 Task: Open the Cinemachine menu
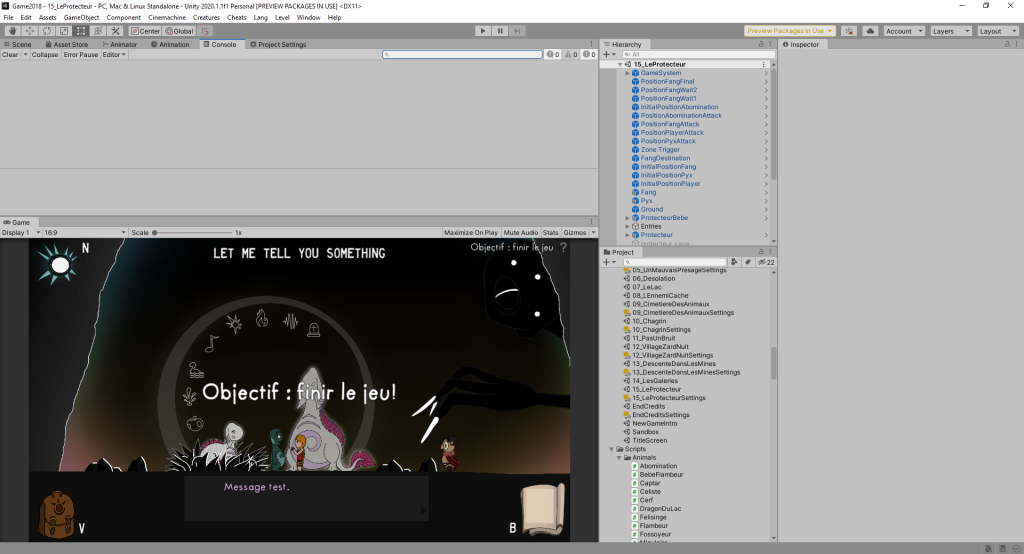tap(167, 18)
